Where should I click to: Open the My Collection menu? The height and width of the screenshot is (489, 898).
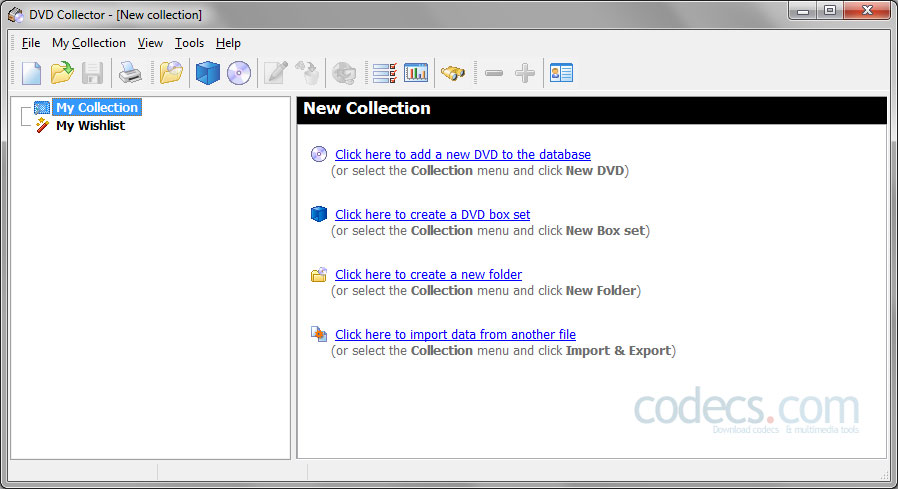point(89,43)
